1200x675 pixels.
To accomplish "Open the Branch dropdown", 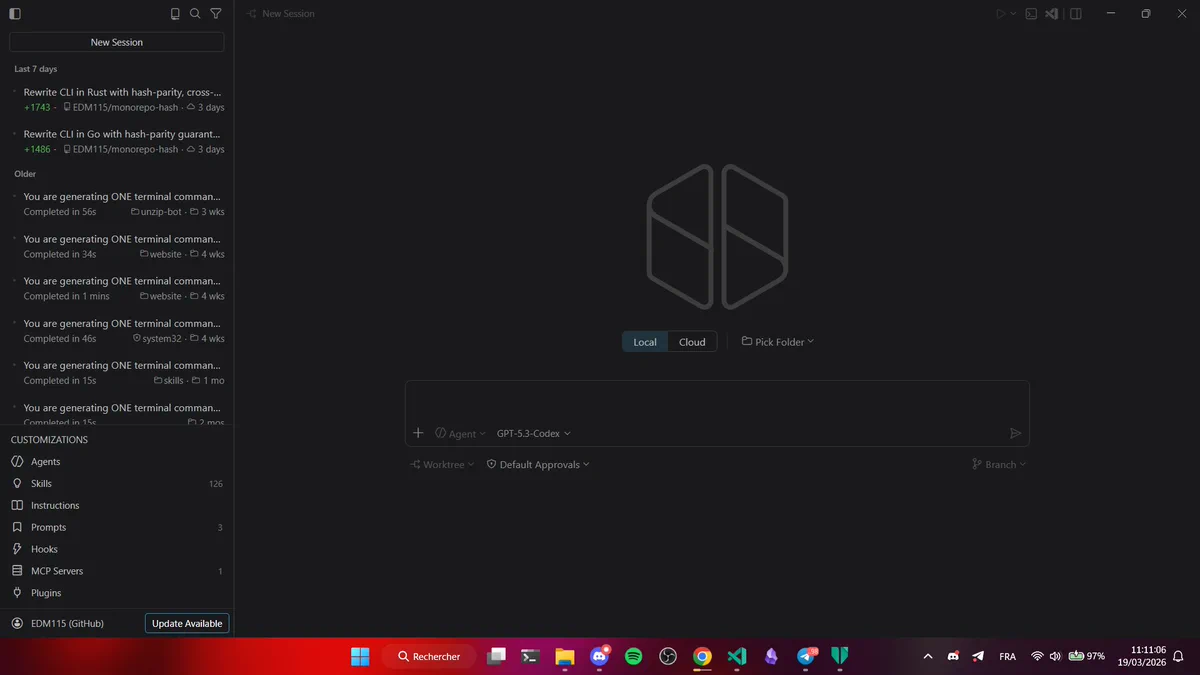I will (x=999, y=464).
